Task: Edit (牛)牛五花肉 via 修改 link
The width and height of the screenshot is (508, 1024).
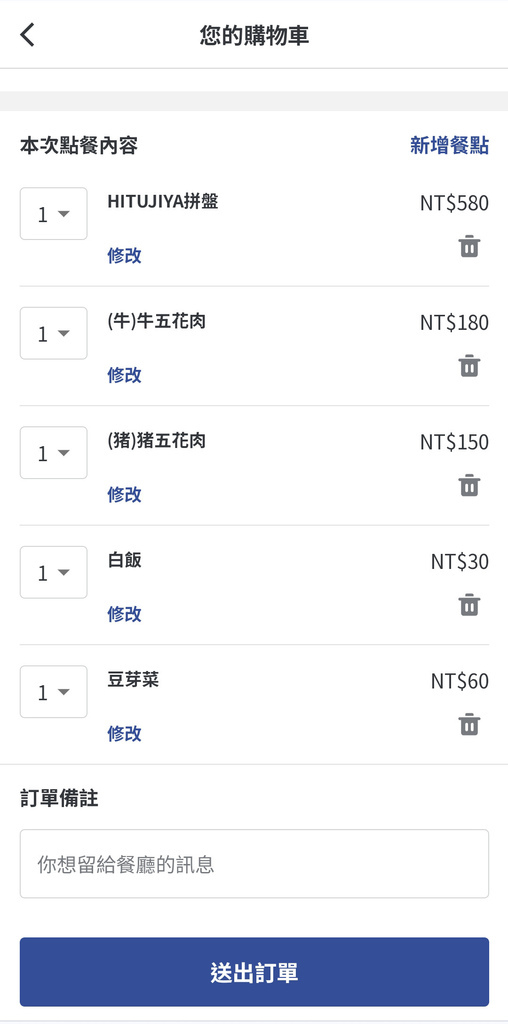Action: click(124, 375)
